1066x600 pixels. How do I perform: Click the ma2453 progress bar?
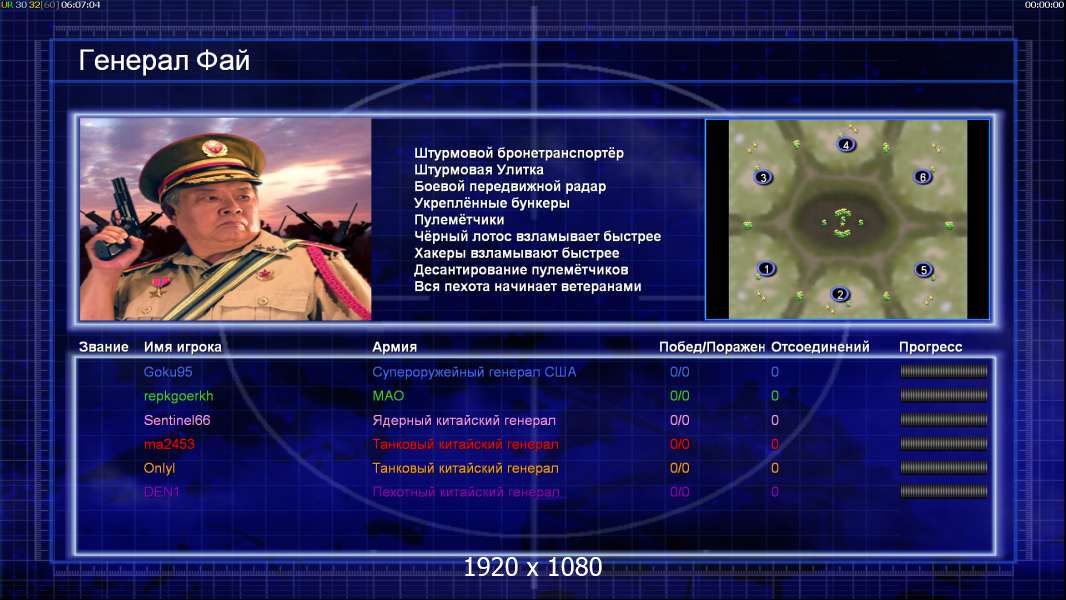pyautogui.click(x=944, y=444)
